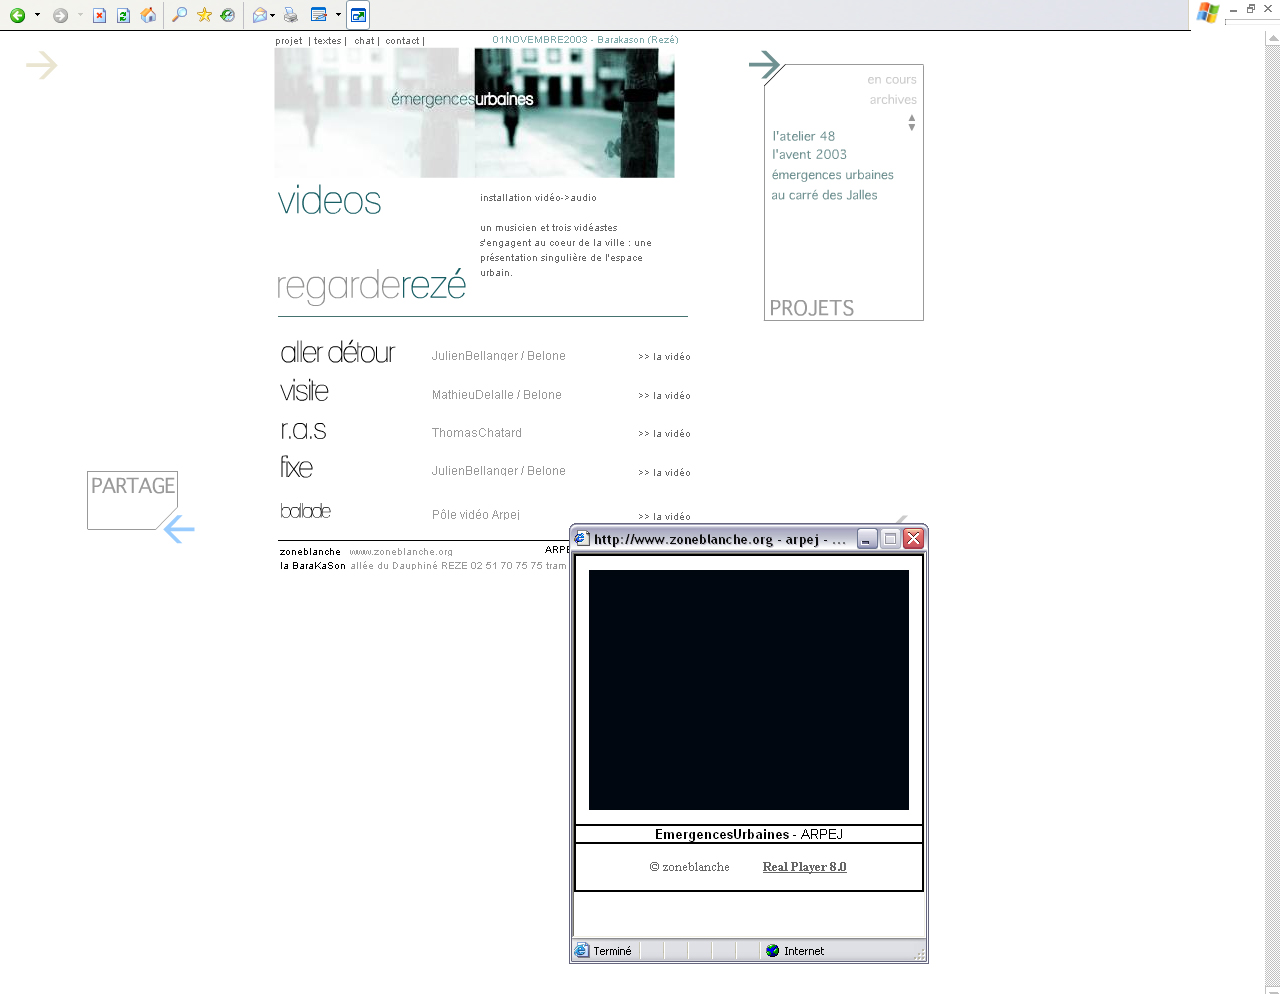Click the PARTAGE box
Screen dimensions: 1280x994
(132, 500)
